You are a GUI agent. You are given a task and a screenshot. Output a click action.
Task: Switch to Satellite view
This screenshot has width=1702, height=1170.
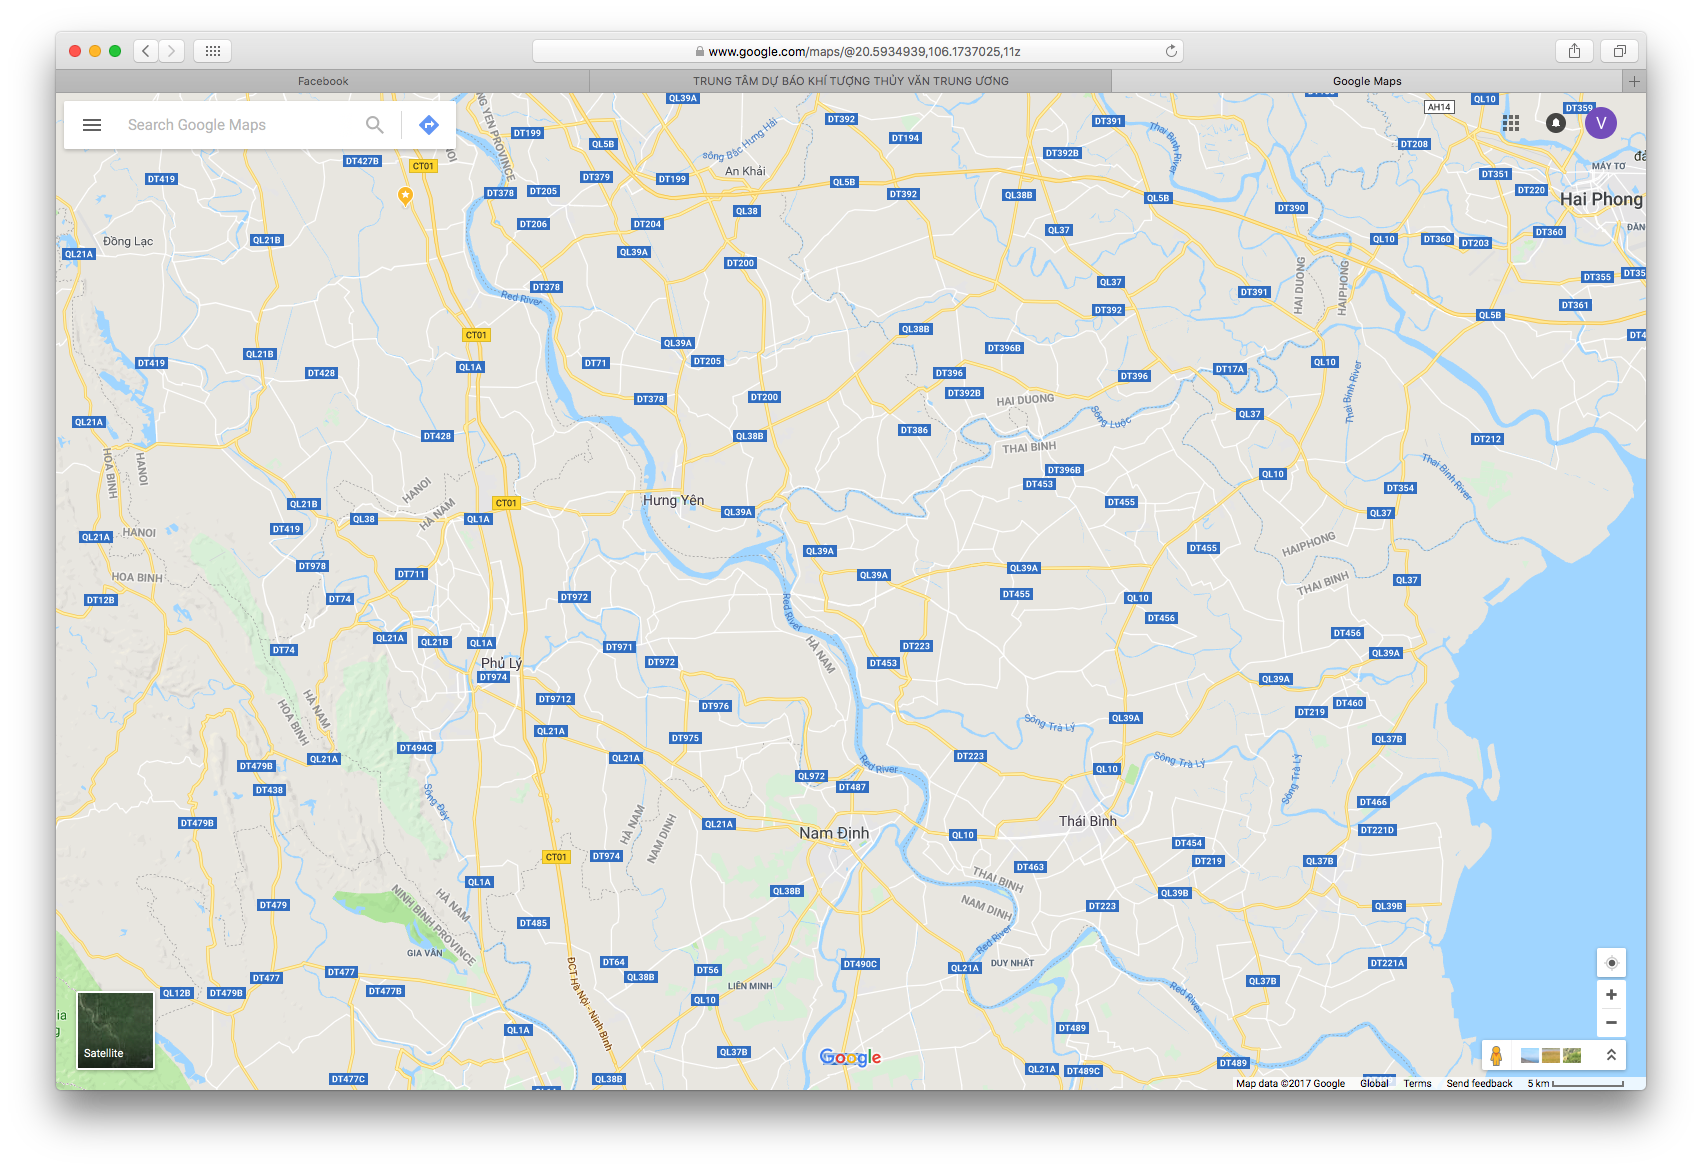[x=116, y=1030]
